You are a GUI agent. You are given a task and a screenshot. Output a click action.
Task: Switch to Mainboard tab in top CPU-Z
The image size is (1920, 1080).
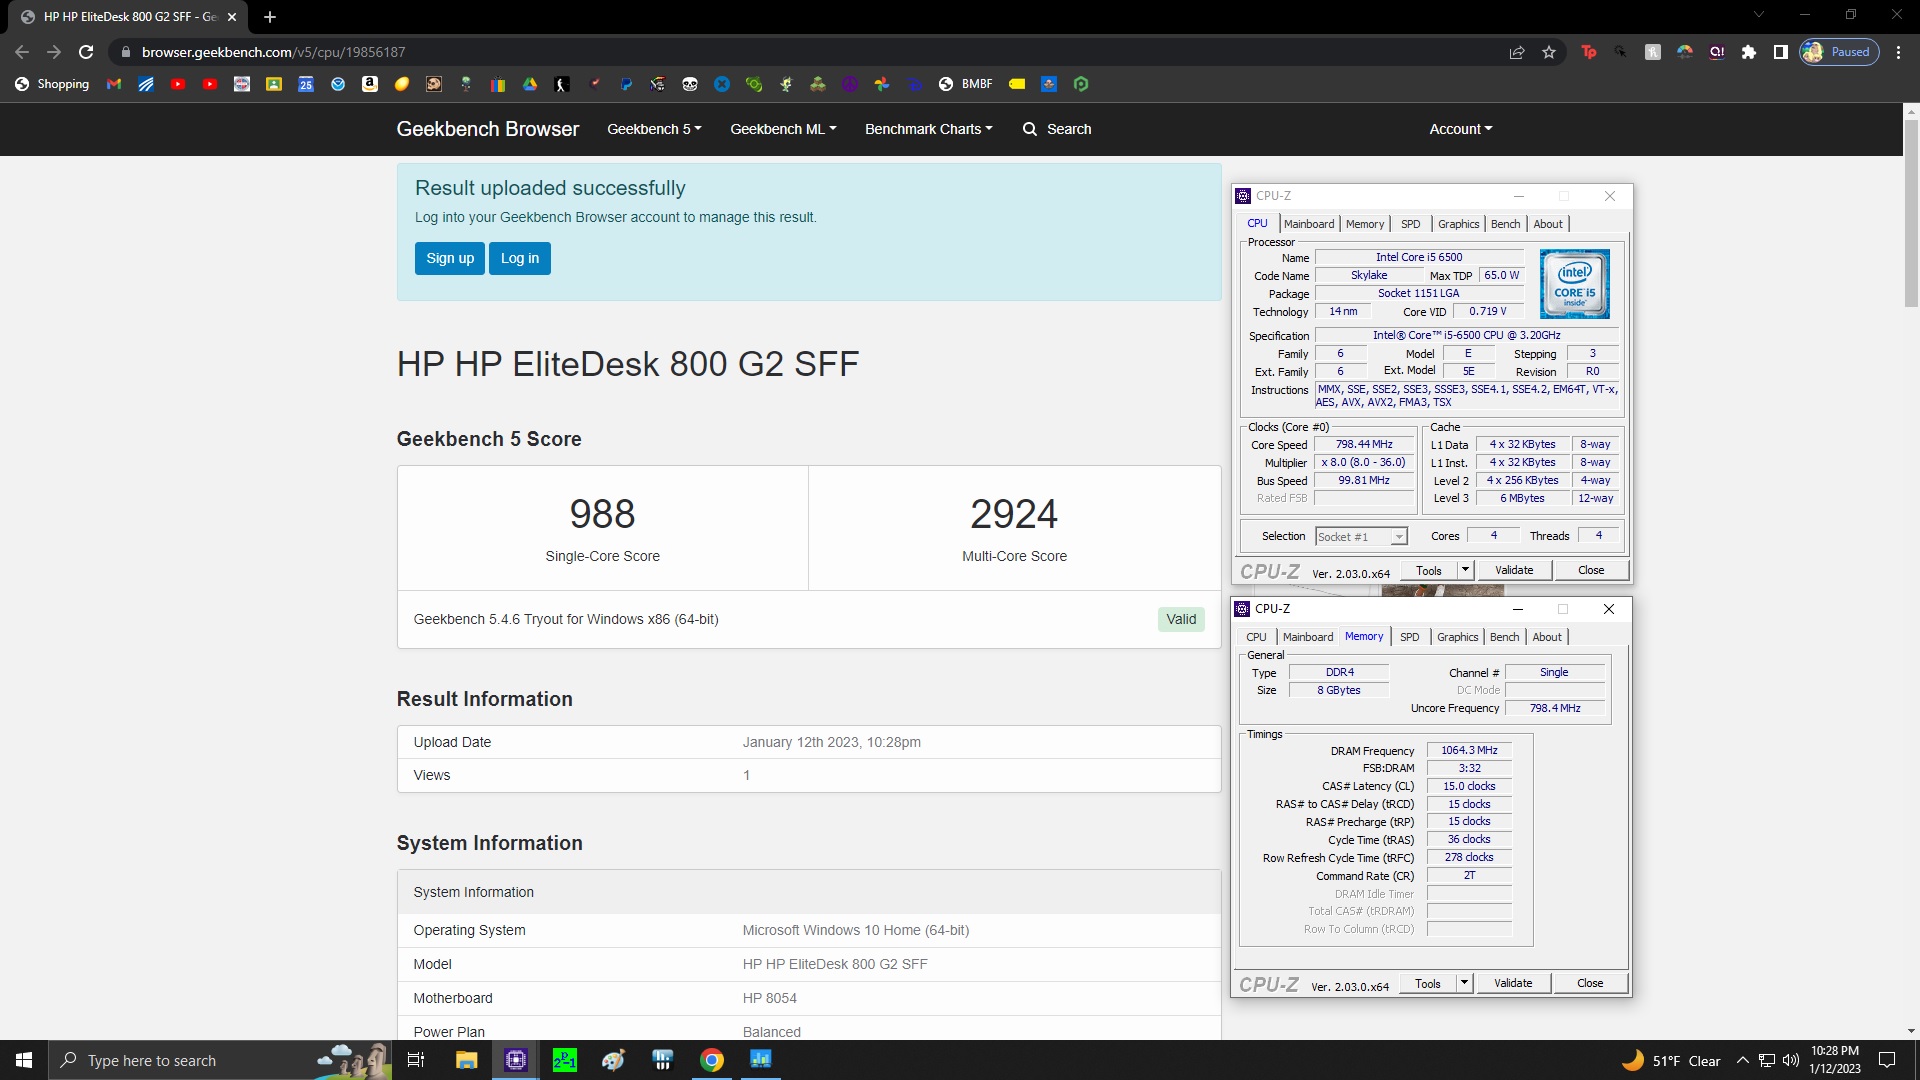[x=1309, y=224]
